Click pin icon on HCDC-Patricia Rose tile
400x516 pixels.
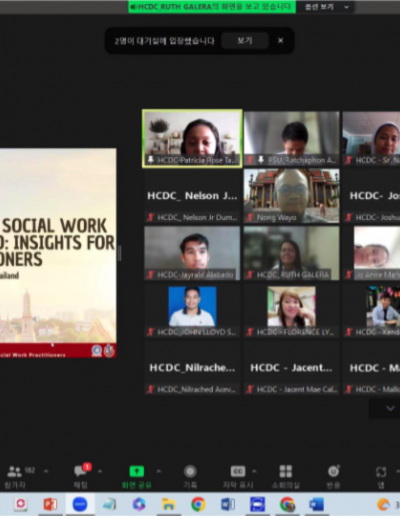[151, 160]
